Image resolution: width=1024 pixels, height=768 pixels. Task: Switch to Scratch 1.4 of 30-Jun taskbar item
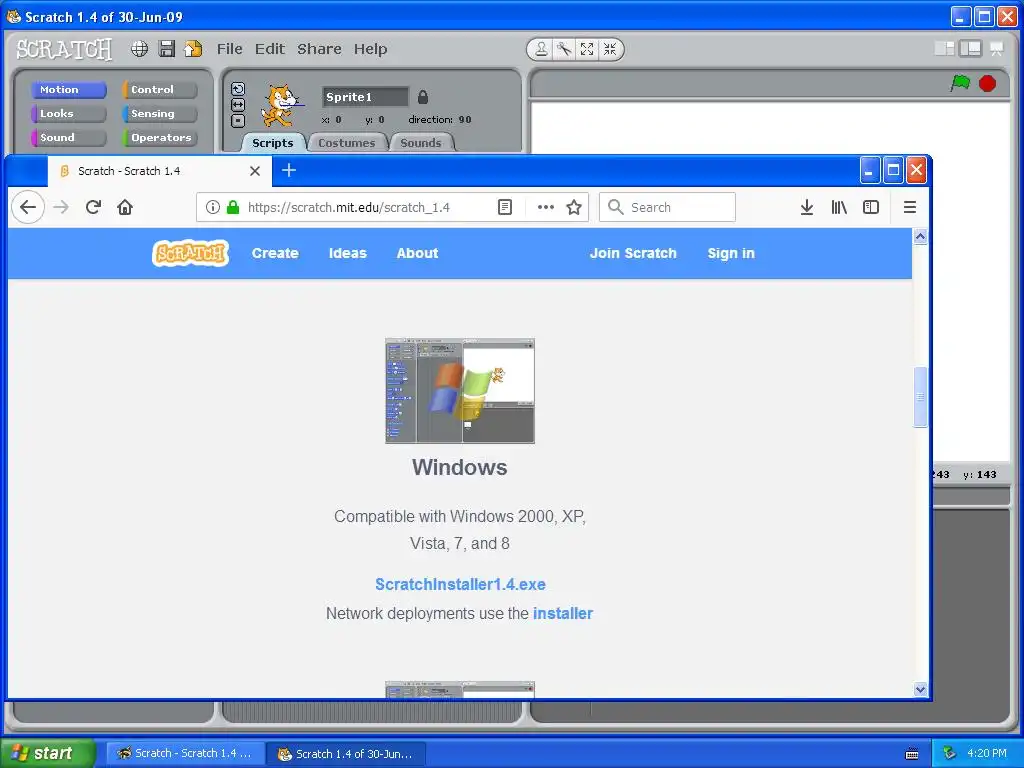click(x=346, y=754)
